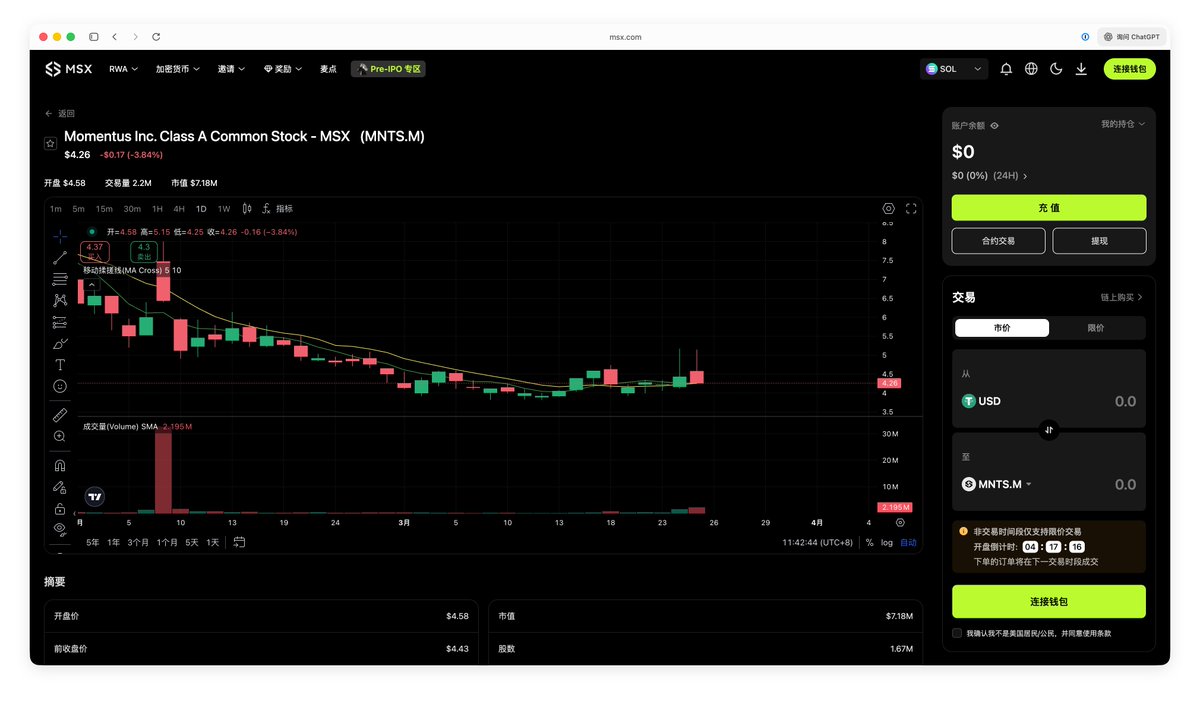Switch to dark mode moon toggle
The image size is (1200, 701).
(x=1056, y=69)
